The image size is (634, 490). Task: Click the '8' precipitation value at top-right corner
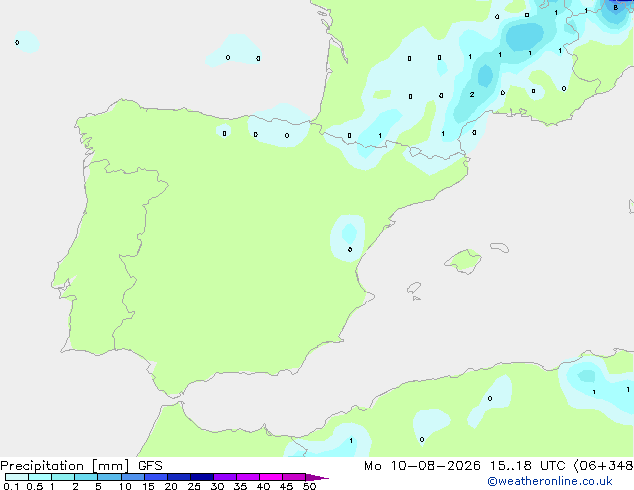pyautogui.click(x=615, y=8)
